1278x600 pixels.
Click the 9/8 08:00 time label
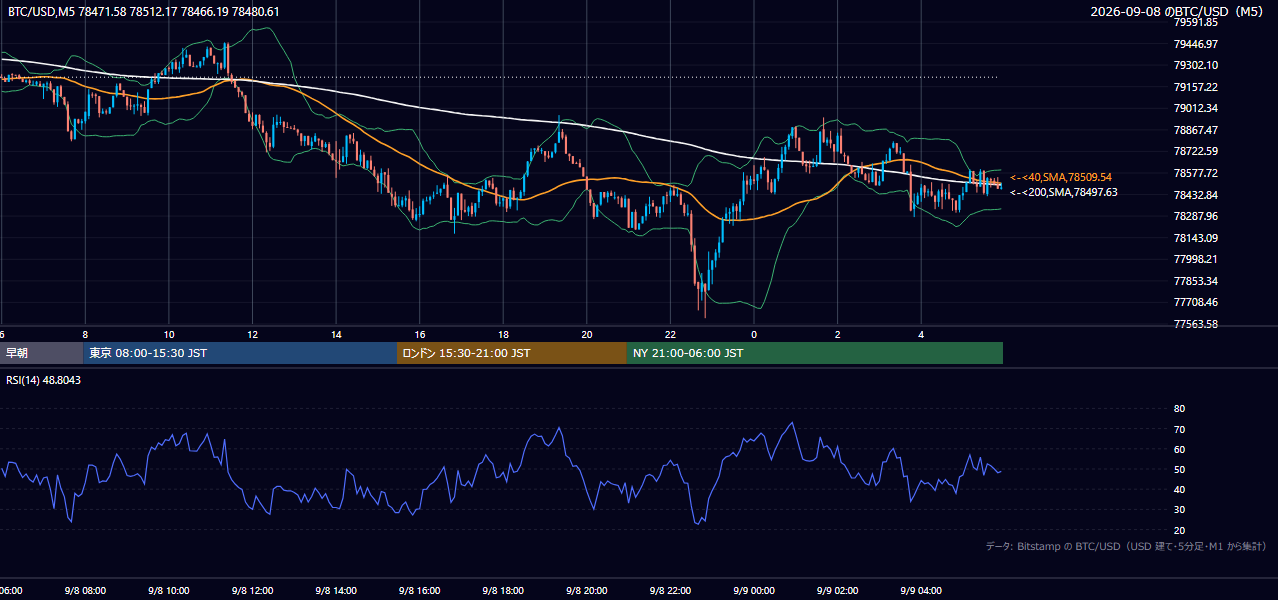point(84,590)
